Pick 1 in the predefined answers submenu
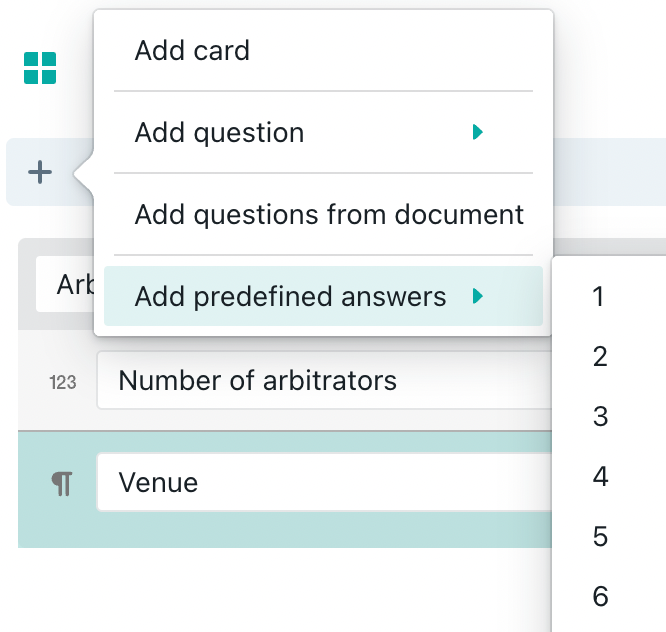Viewport: 666px width, 632px height. [x=599, y=297]
